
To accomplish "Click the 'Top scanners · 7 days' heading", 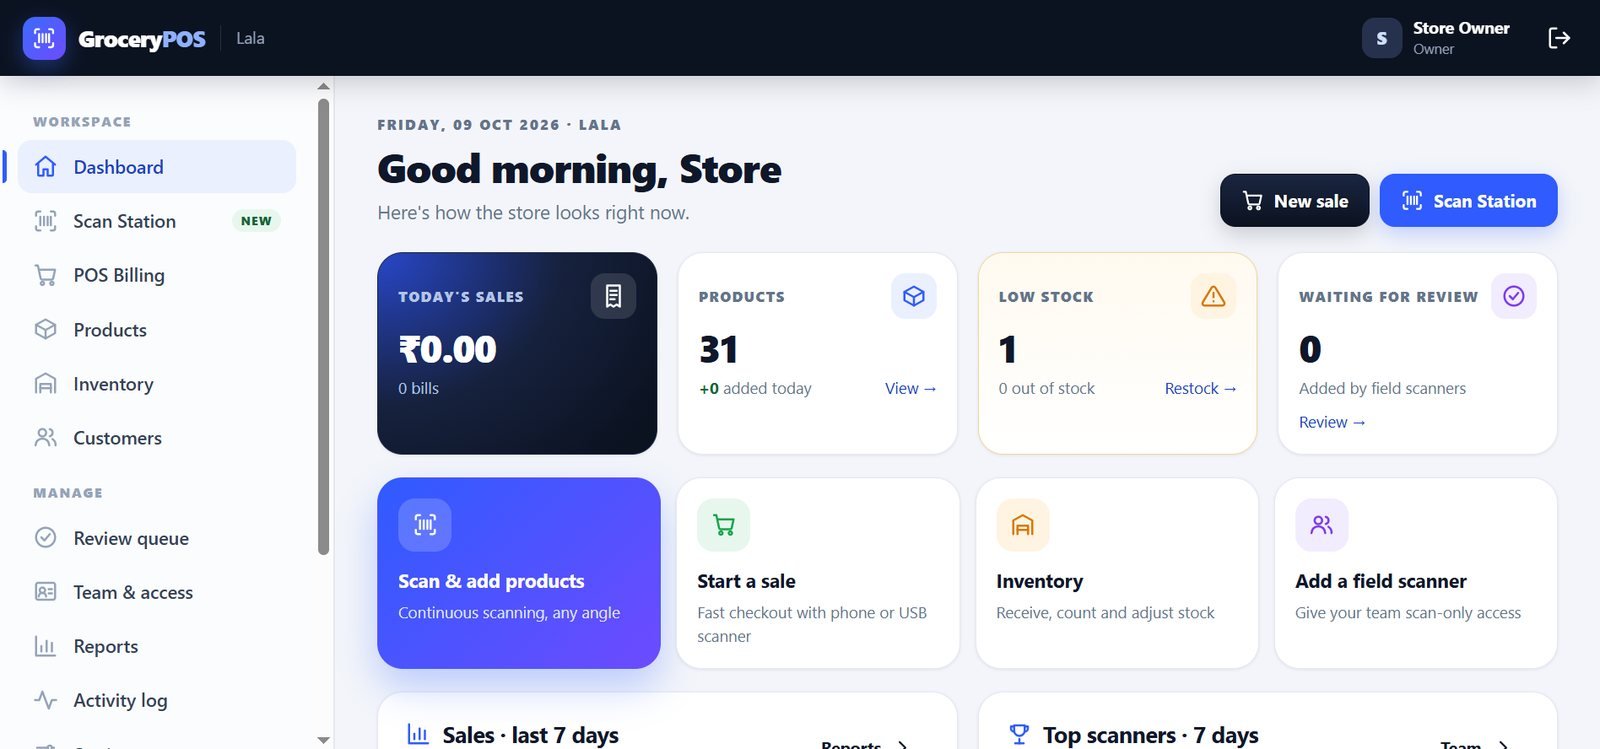I will coord(1150,735).
